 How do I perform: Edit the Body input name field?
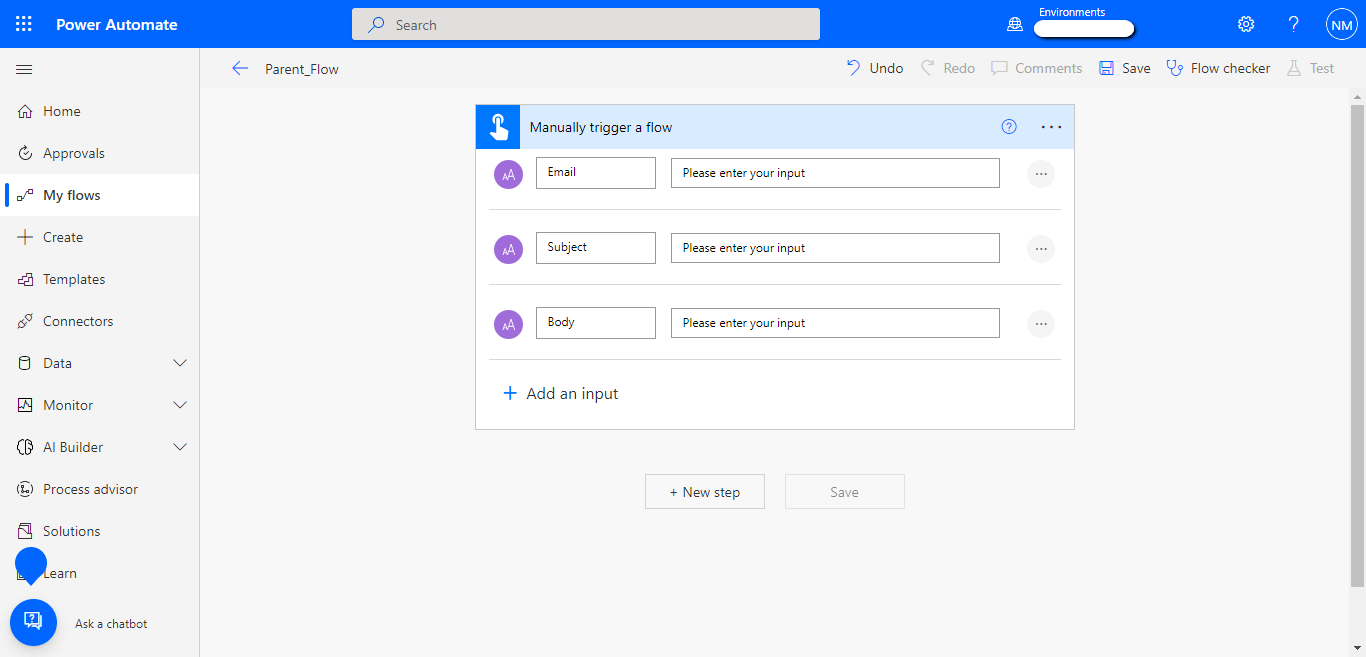(x=596, y=322)
